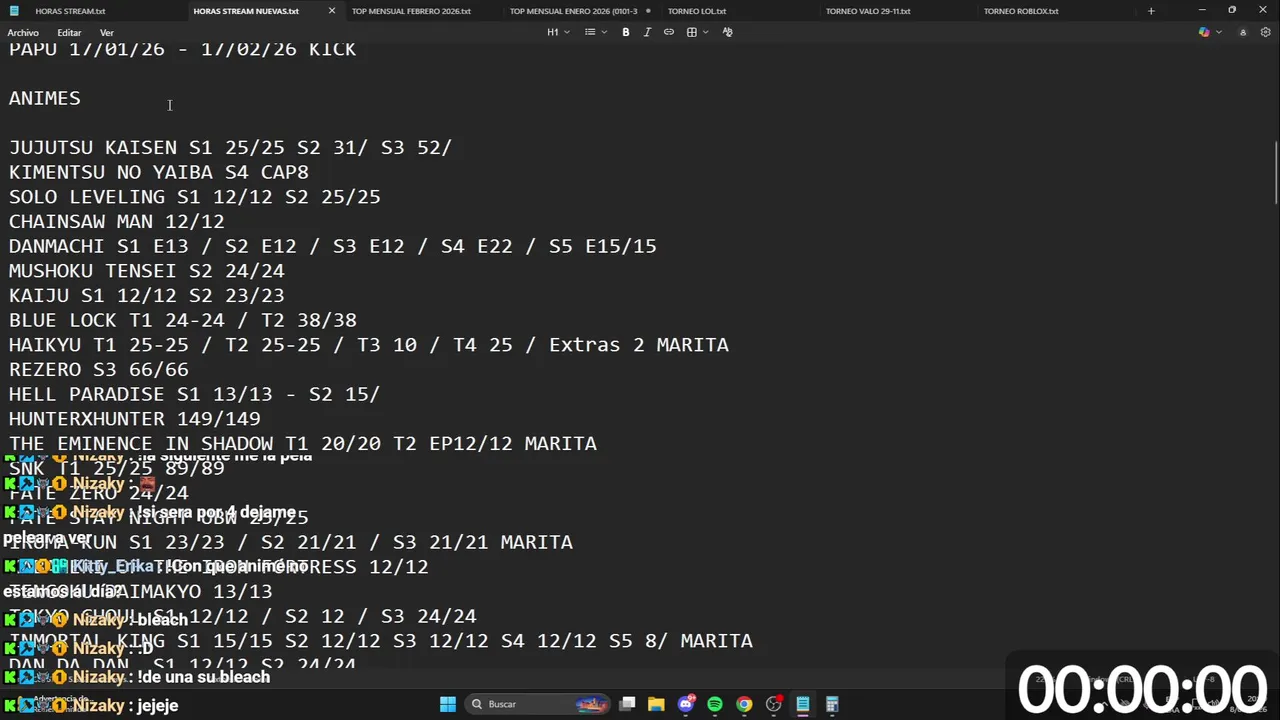Open the Windows Start menu
The width and height of the screenshot is (1280, 720).
click(448, 704)
